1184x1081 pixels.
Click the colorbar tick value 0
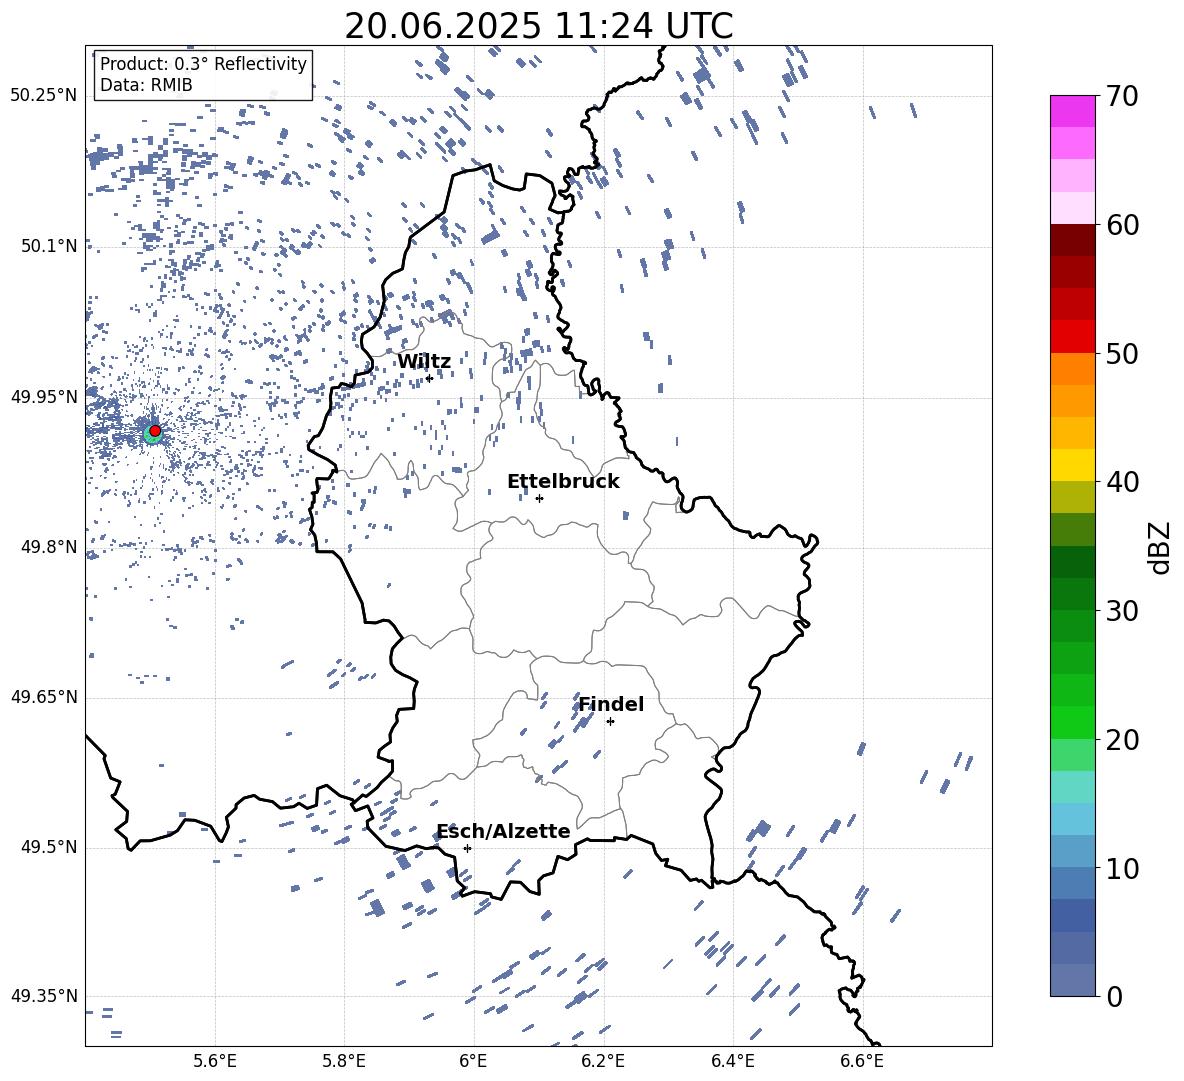pyautogui.click(x=1115, y=997)
